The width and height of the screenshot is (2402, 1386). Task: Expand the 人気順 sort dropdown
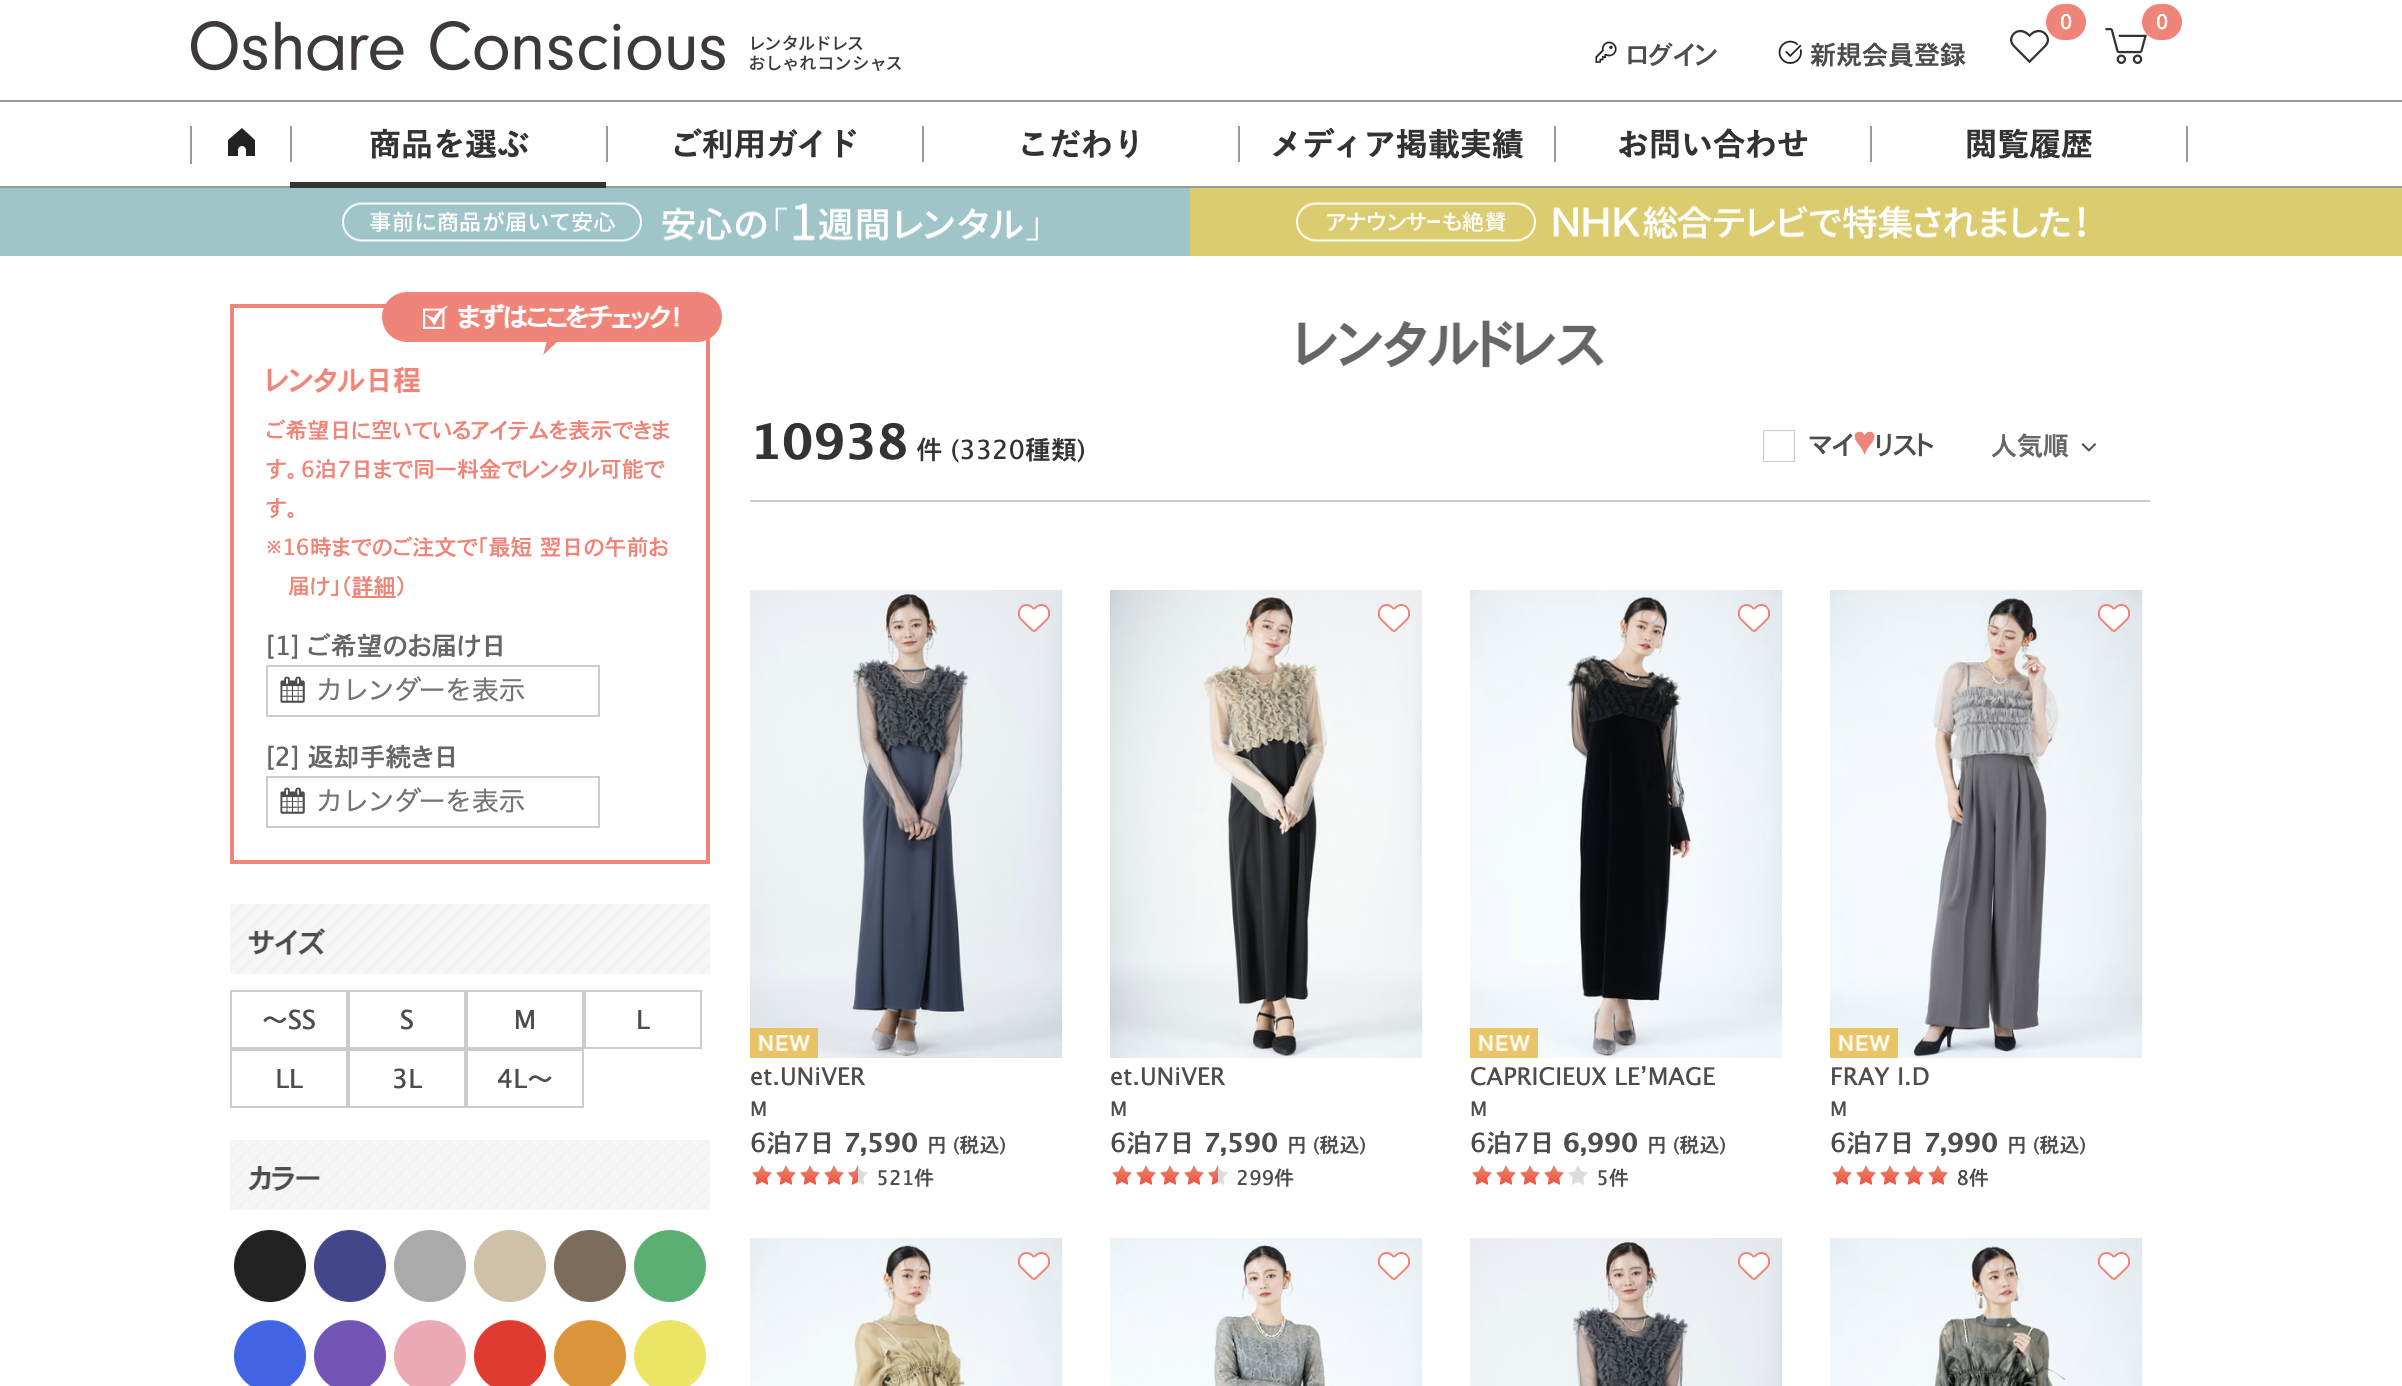click(2043, 446)
